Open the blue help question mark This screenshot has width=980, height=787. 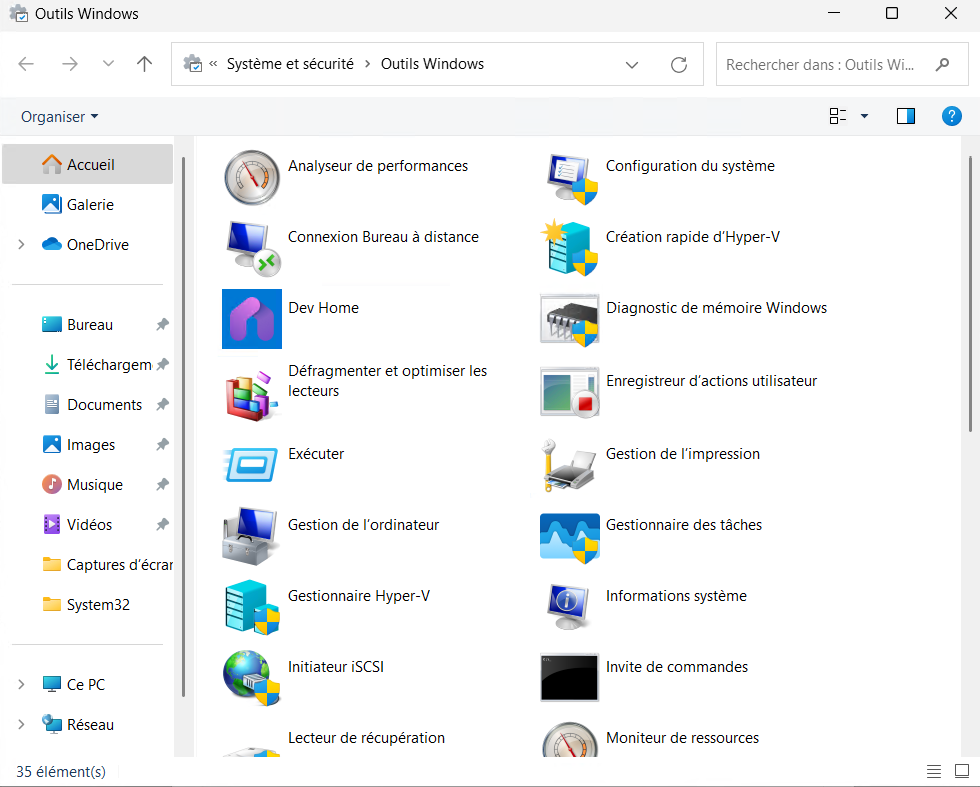click(x=951, y=116)
